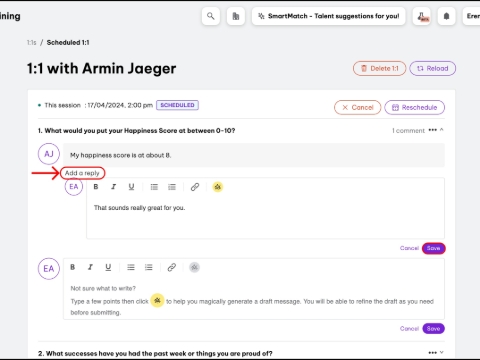Save the new comment

(x=434, y=329)
